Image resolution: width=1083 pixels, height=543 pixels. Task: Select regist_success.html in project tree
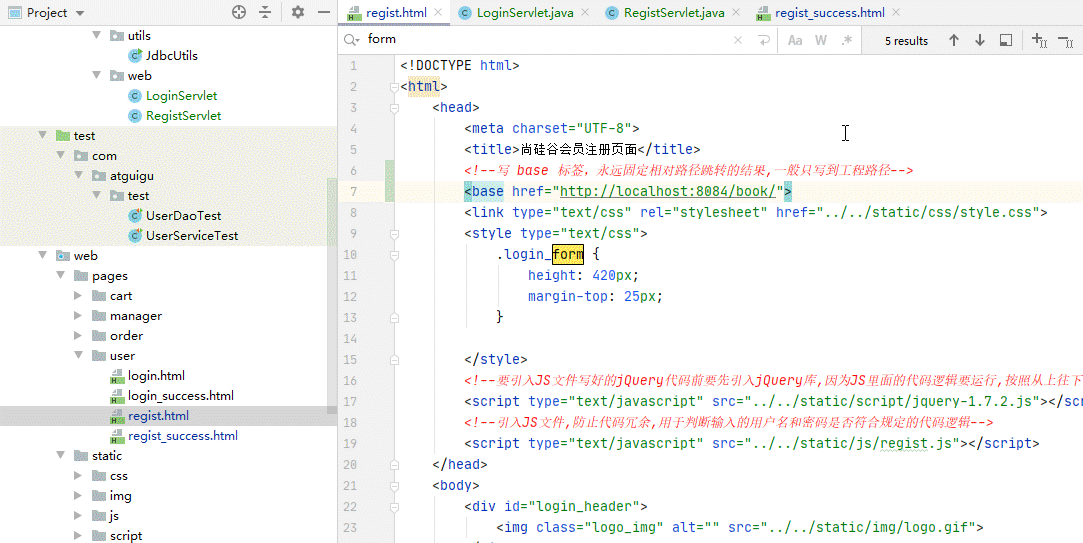(182, 436)
